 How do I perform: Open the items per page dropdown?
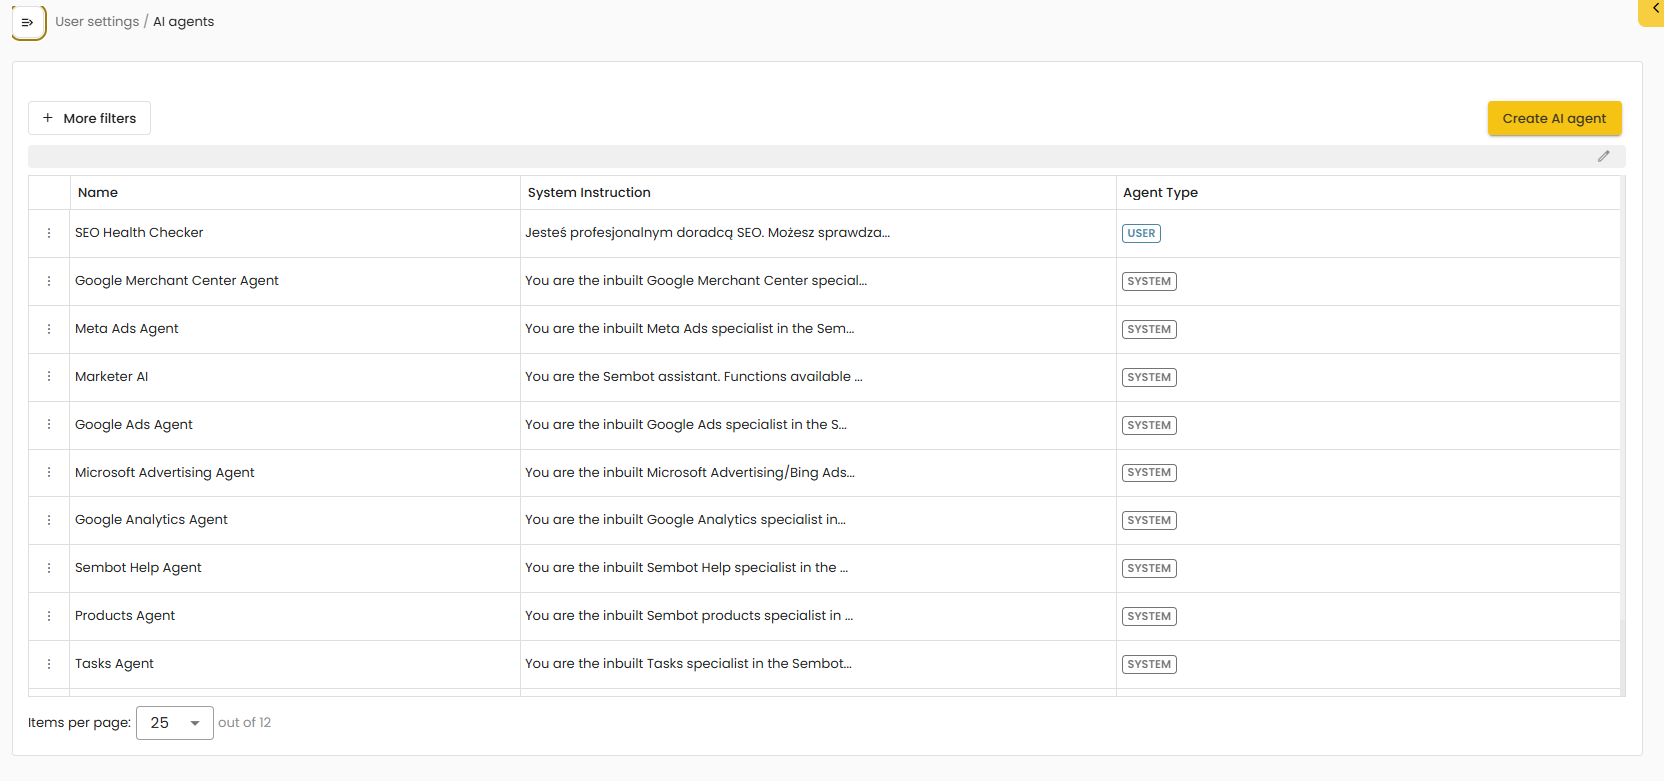click(174, 723)
